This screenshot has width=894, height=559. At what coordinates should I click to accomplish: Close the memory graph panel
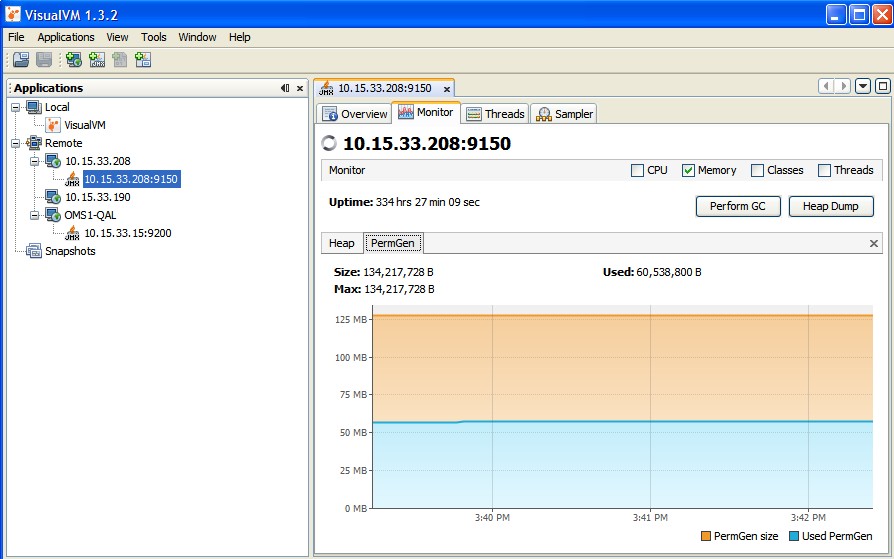coord(873,244)
